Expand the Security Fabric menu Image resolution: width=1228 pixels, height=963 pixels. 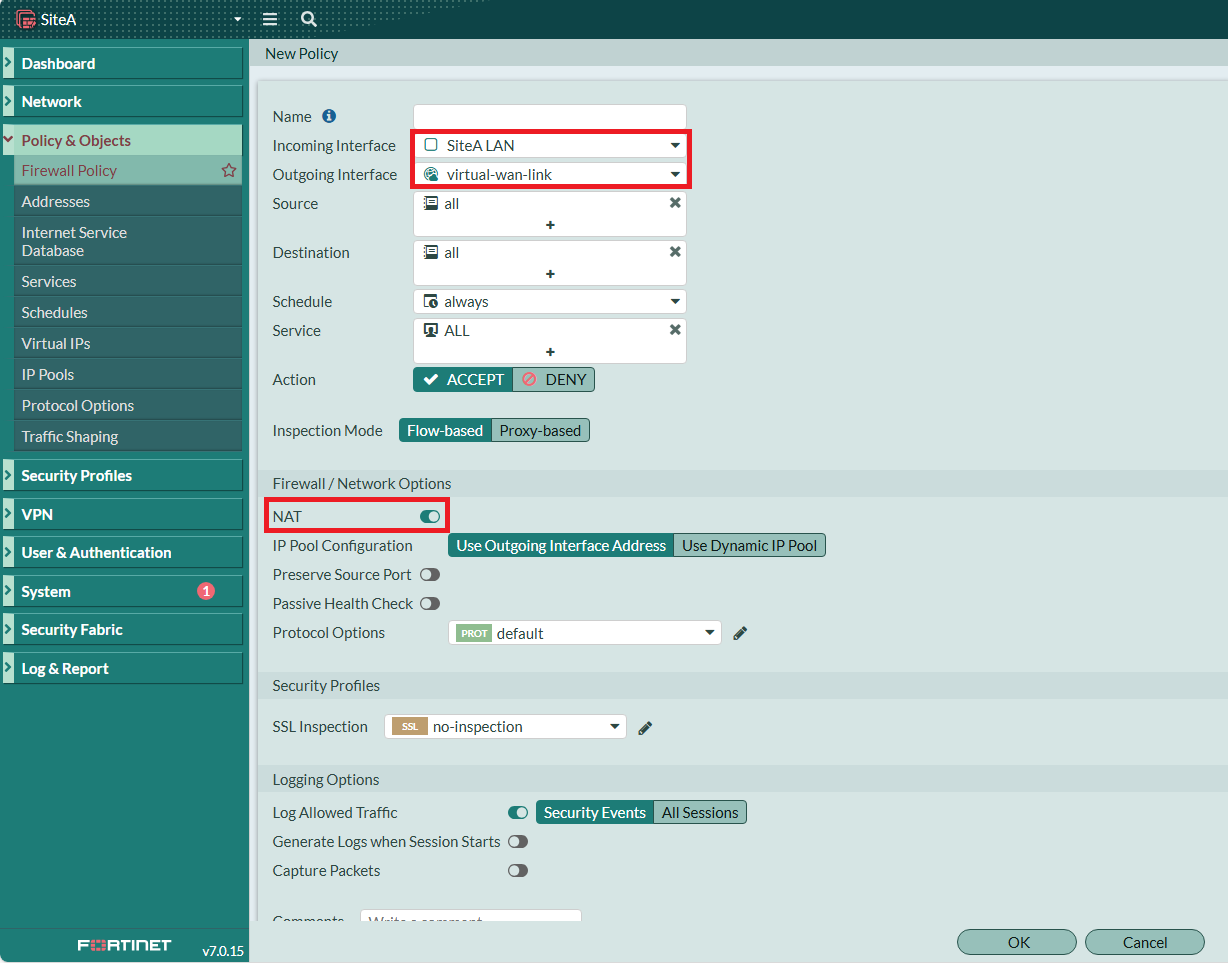tap(122, 630)
